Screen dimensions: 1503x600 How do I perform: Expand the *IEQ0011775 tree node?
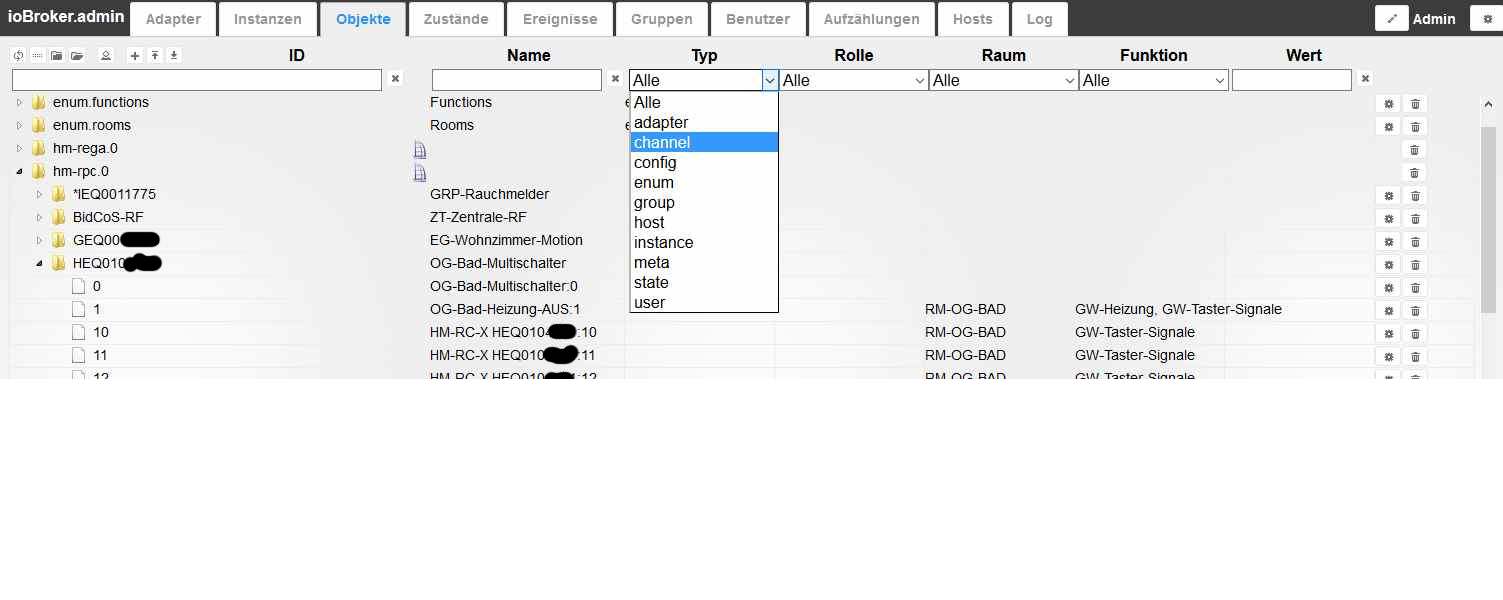coord(39,194)
